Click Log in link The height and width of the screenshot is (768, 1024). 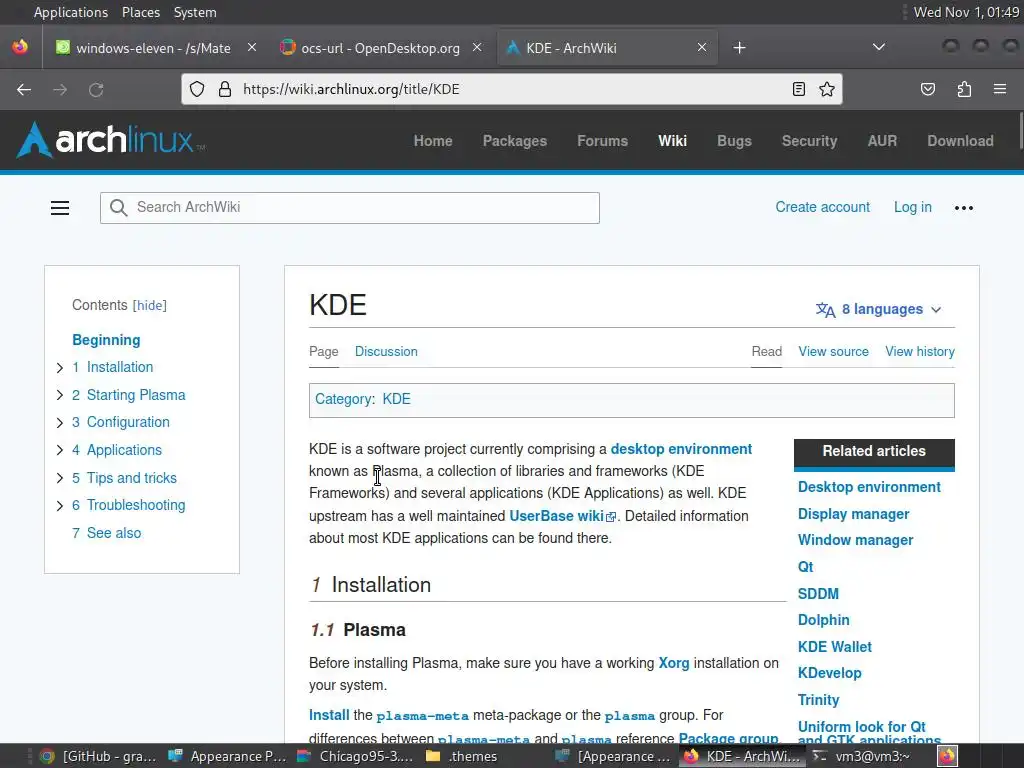coord(912,207)
